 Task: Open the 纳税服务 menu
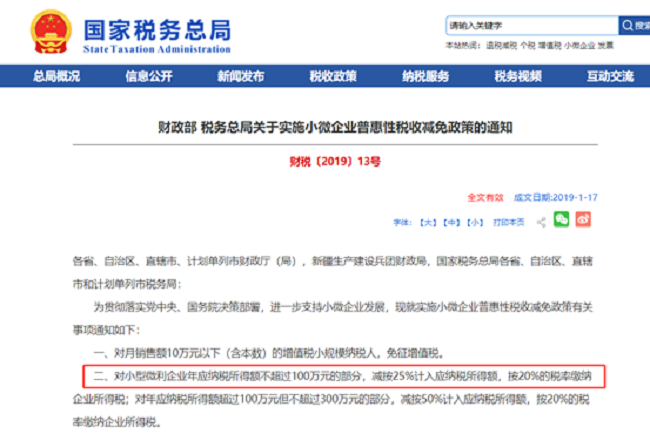coord(425,76)
